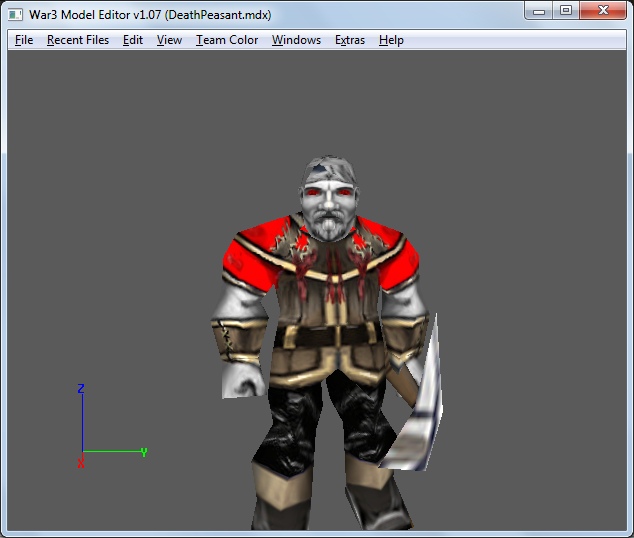Viewport: 634px width, 538px height.
Task: Maximize the War3 Model Editor window
Action: [566, 11]
